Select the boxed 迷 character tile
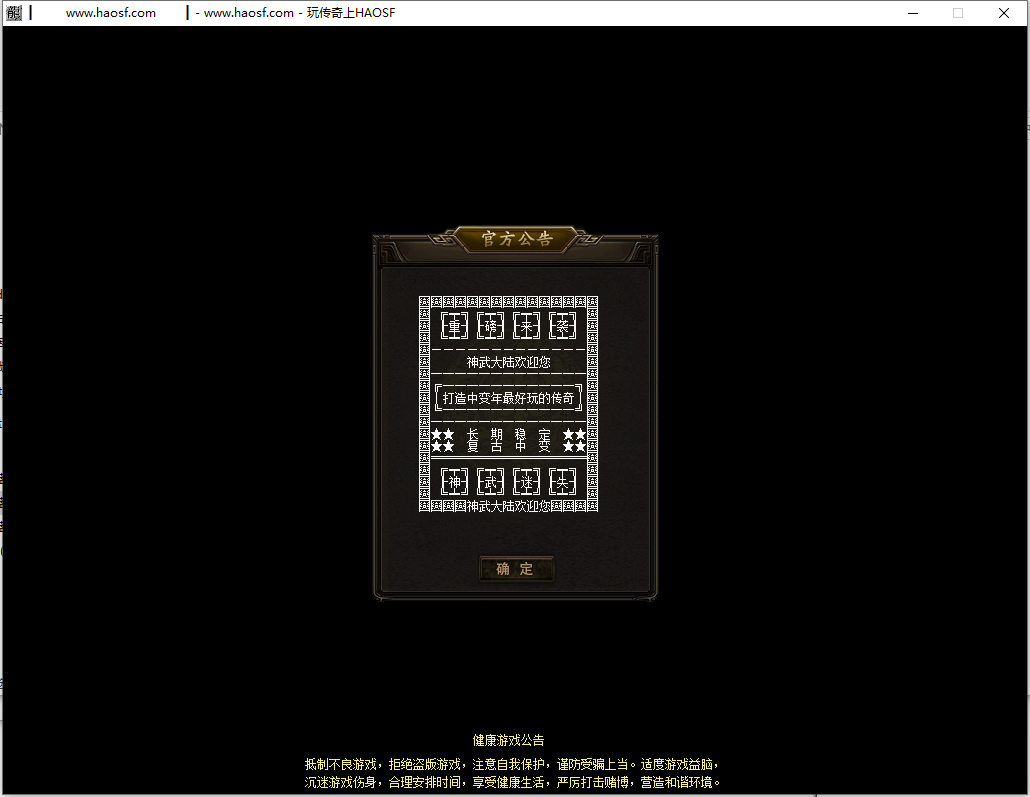The width and height of the screenshot is (1030, 797). point(527,482)
